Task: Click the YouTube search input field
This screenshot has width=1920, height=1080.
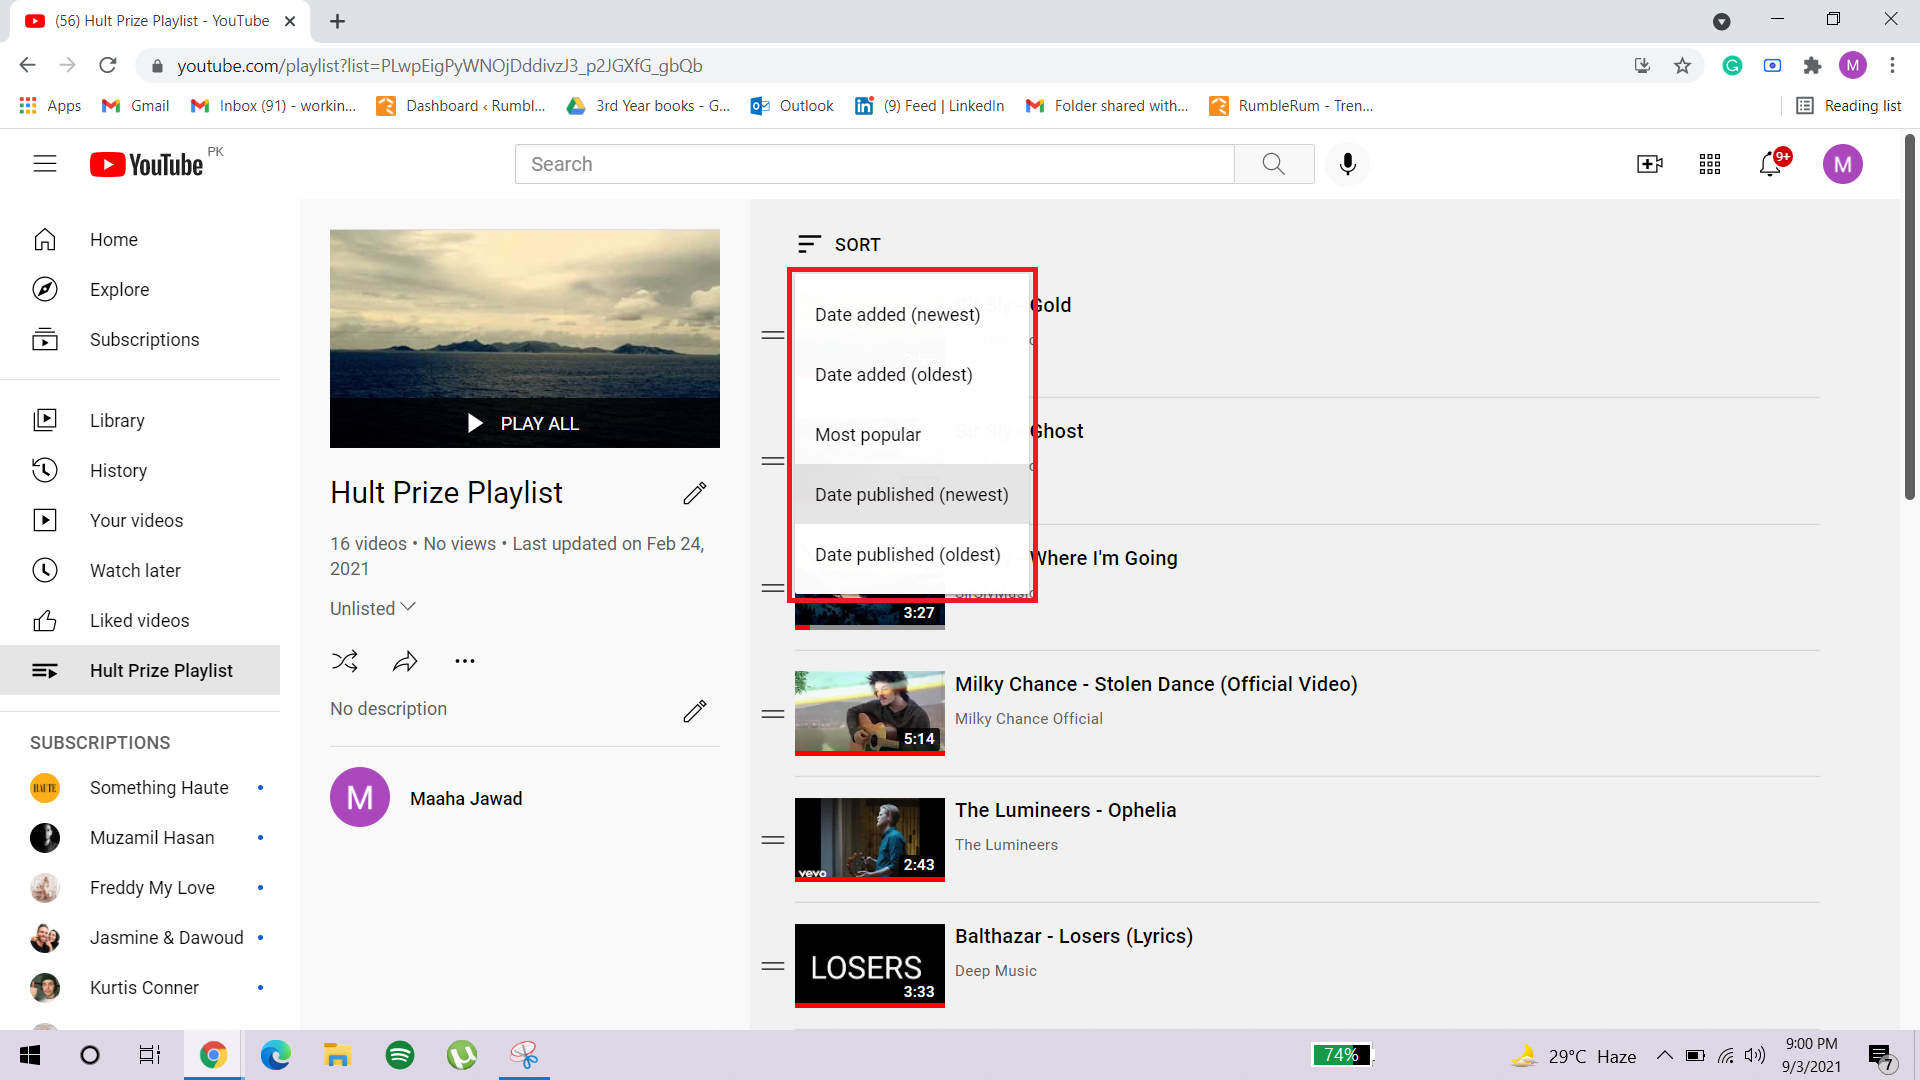Action: click(875, 164)
